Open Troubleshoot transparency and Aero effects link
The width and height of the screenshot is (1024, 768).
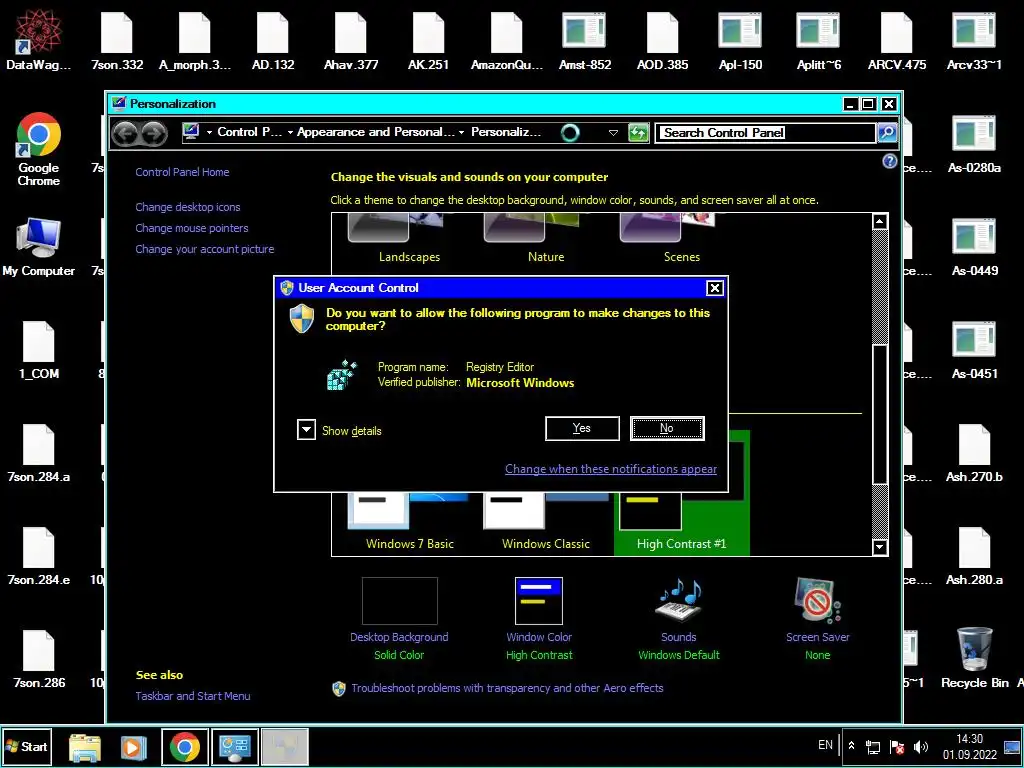click(507, 688)
